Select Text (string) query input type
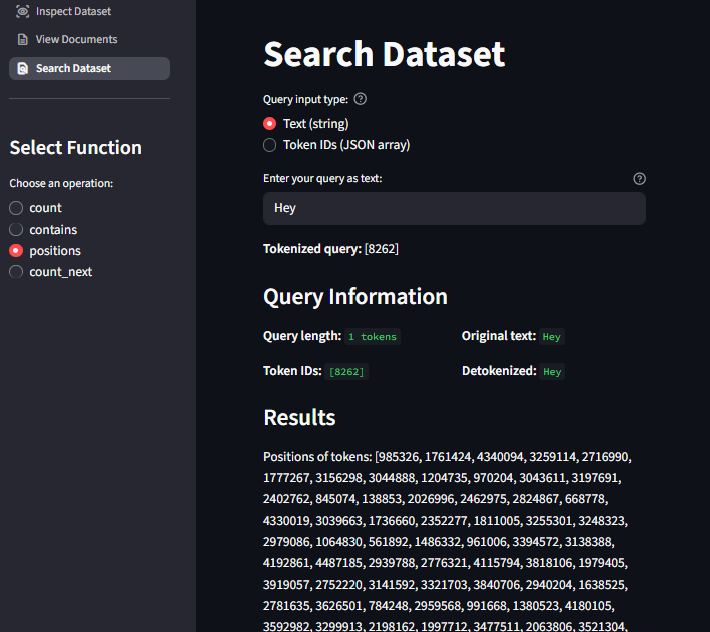The width and height of the screenshot is (710, 632). [x=270, y=124]
